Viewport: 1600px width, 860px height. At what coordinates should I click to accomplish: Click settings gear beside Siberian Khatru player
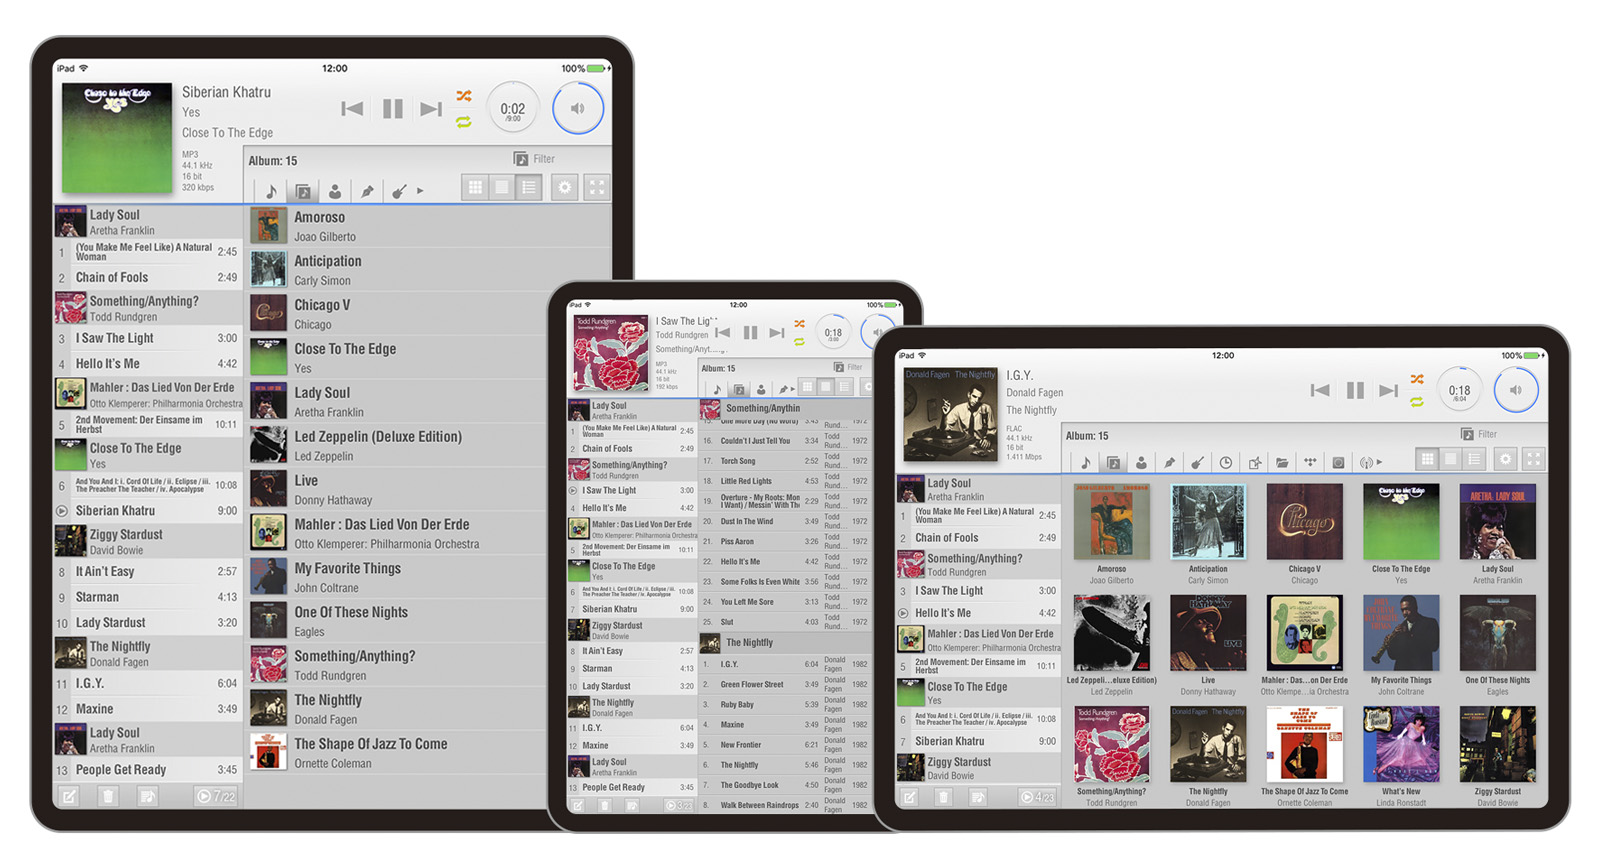click(565, 188)
